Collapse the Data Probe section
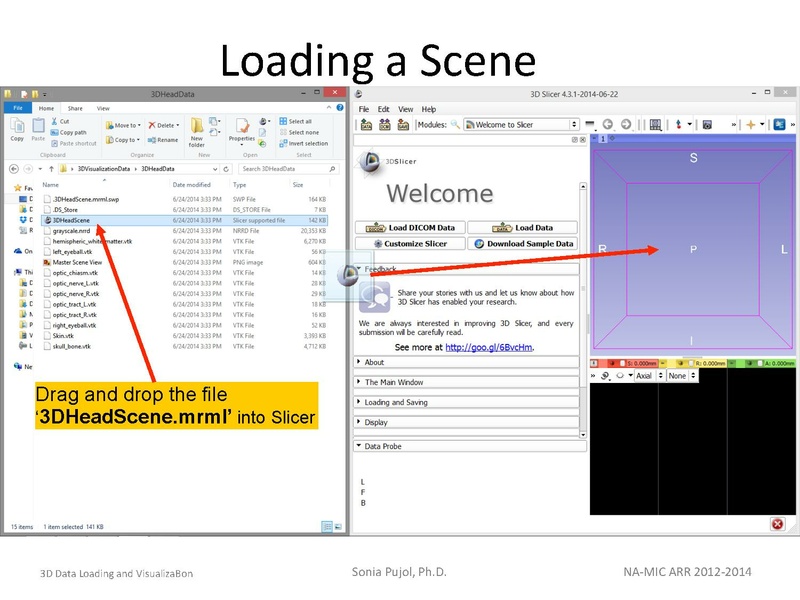 470,446
